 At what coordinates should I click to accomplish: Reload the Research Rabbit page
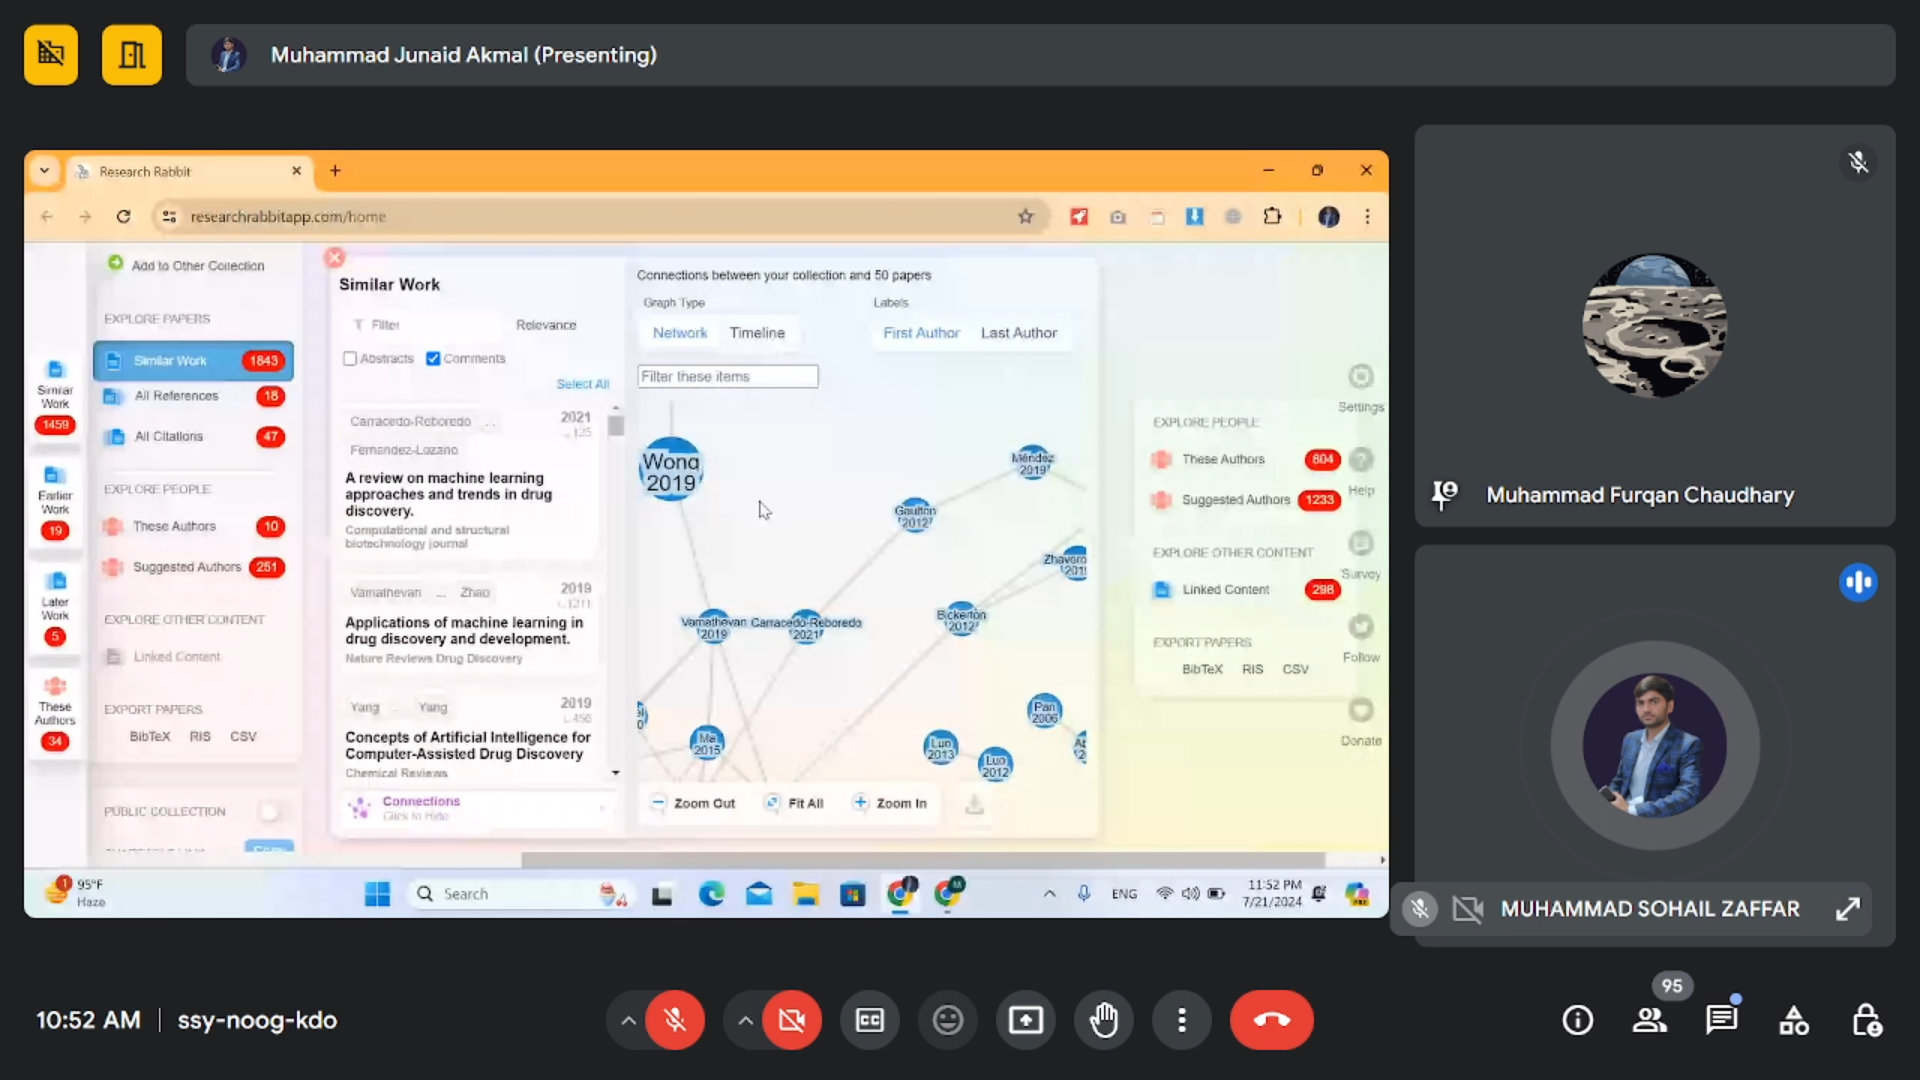[x=123, y=217]
